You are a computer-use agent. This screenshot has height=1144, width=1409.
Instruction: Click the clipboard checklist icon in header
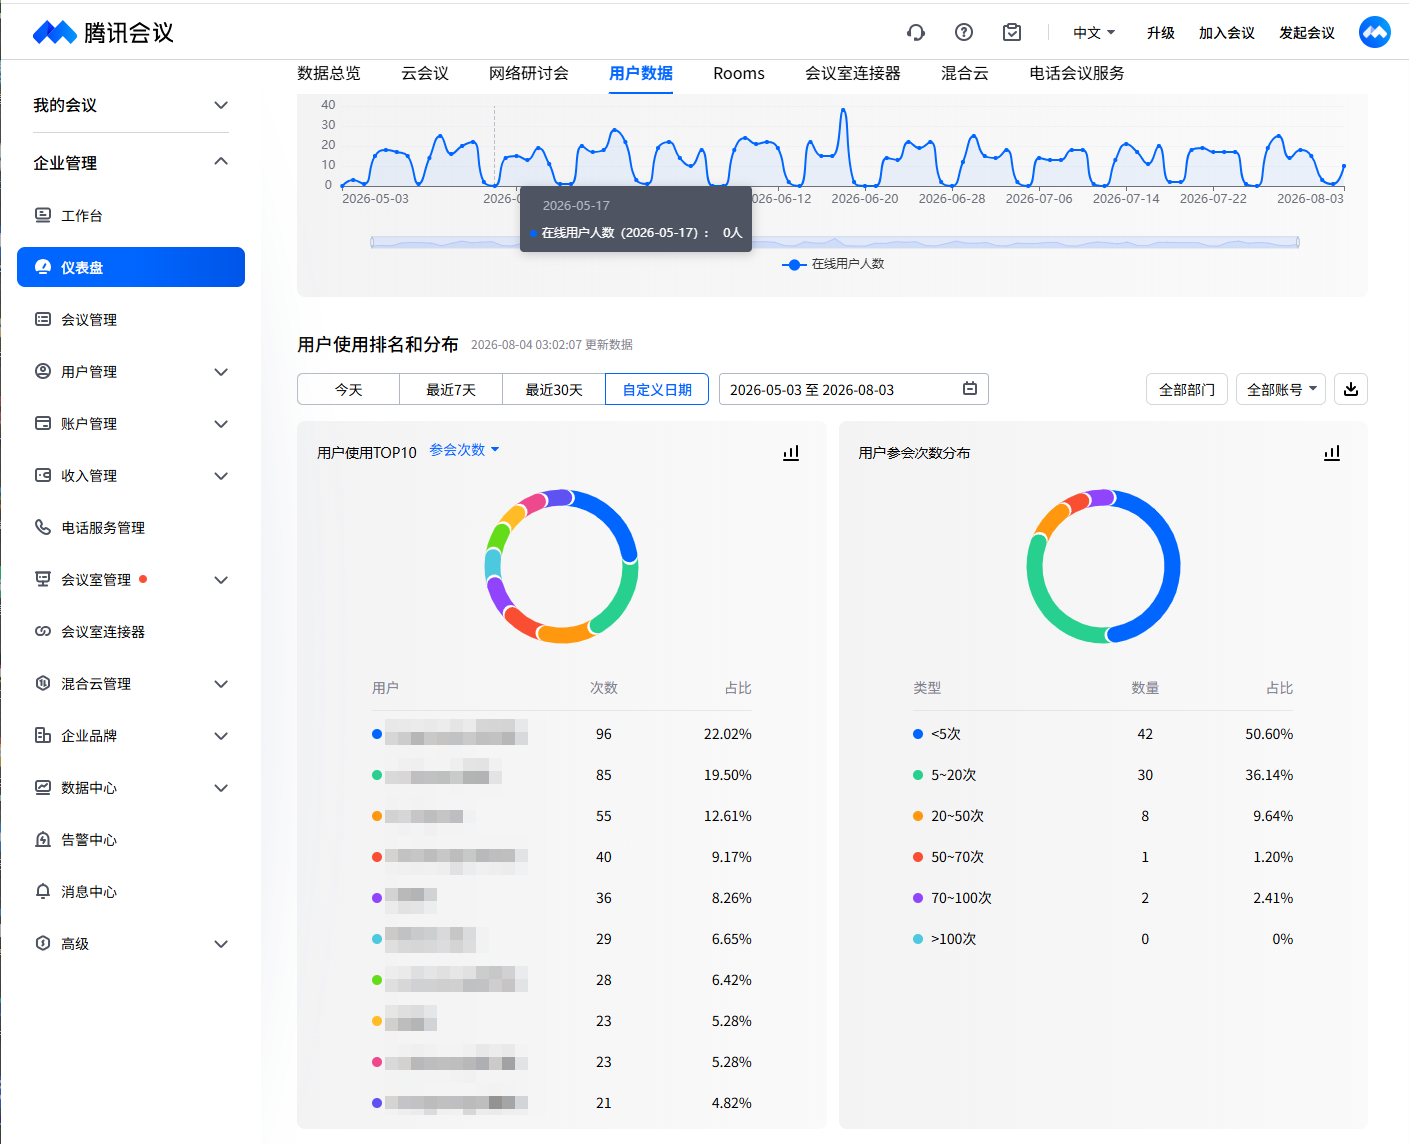click(1012, 32)
